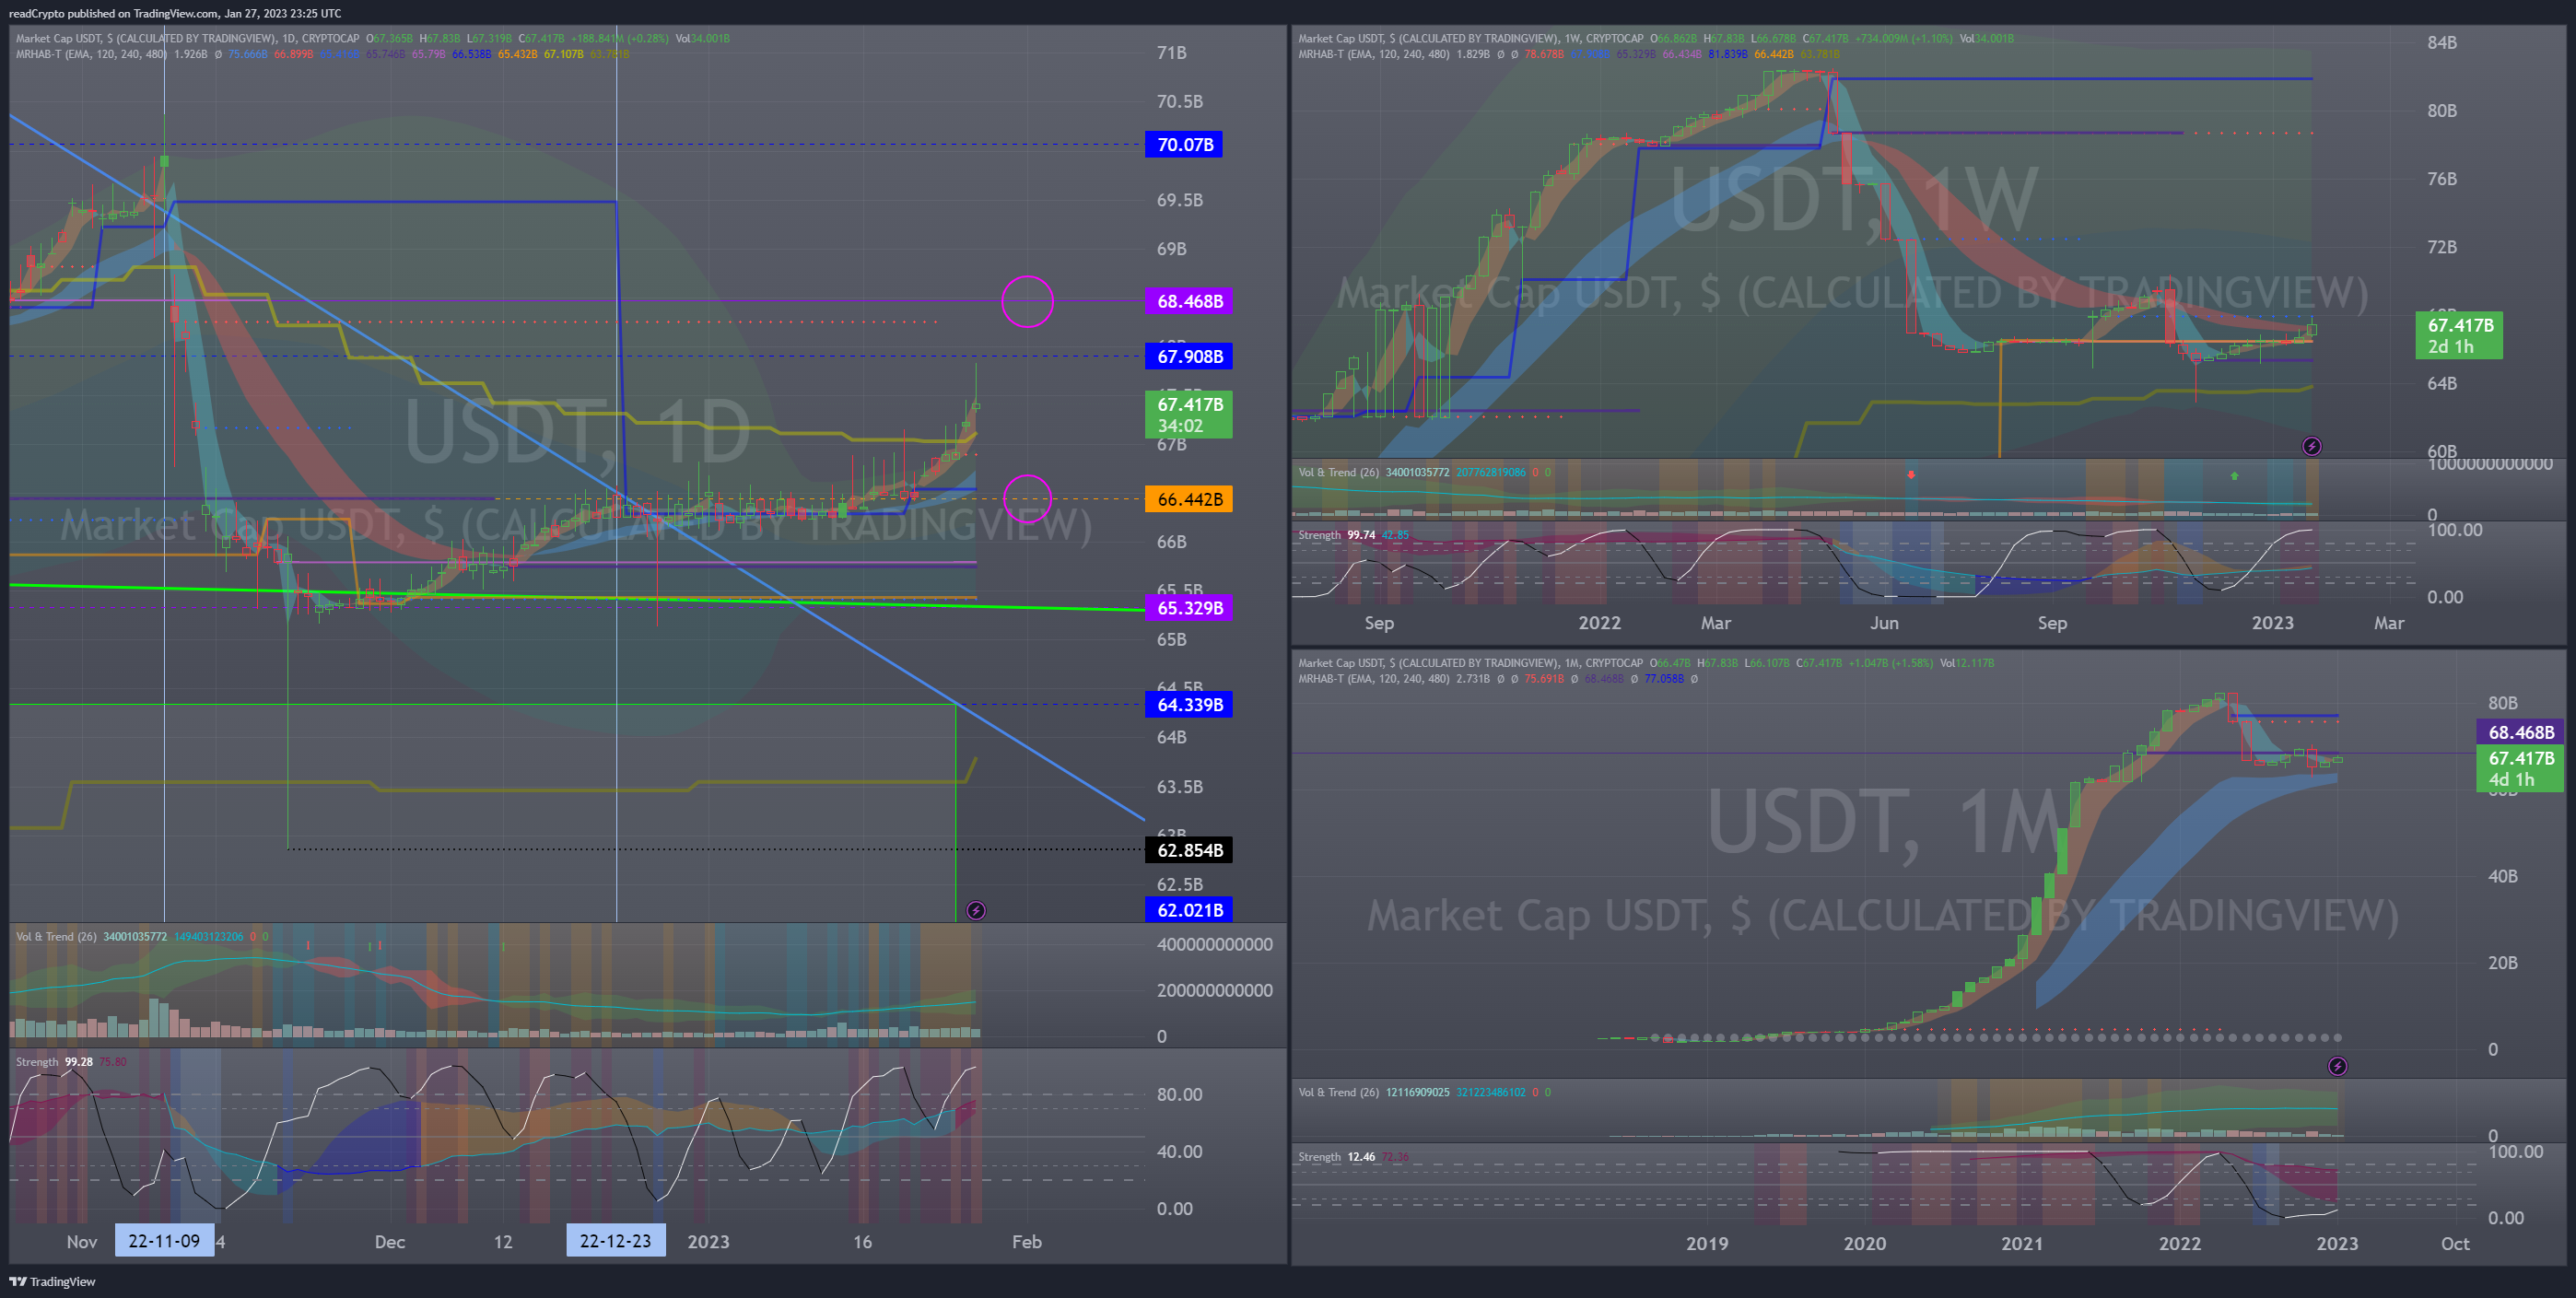Viewport: 2576px width, 1298px height.
Task: Click the daily chart Strength 99.28 legend
Action: click(x=71, y=1062)
